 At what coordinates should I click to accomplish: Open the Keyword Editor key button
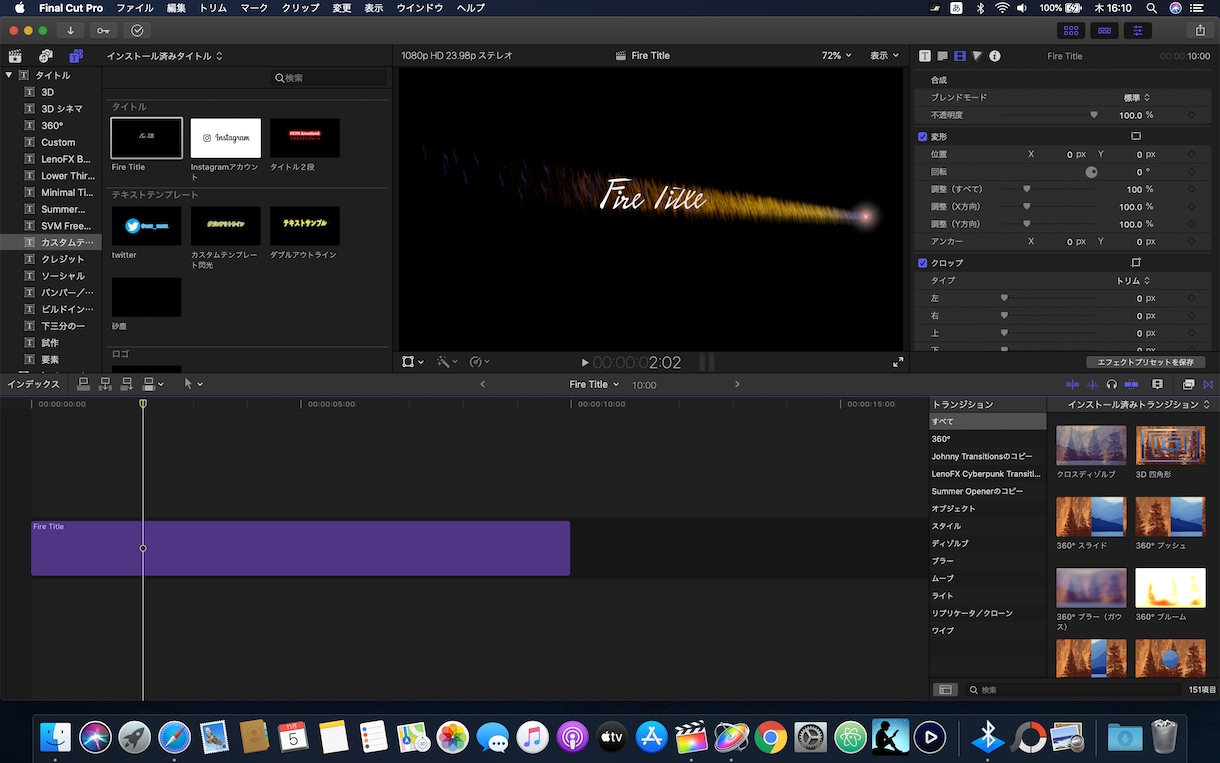point(103,30)
